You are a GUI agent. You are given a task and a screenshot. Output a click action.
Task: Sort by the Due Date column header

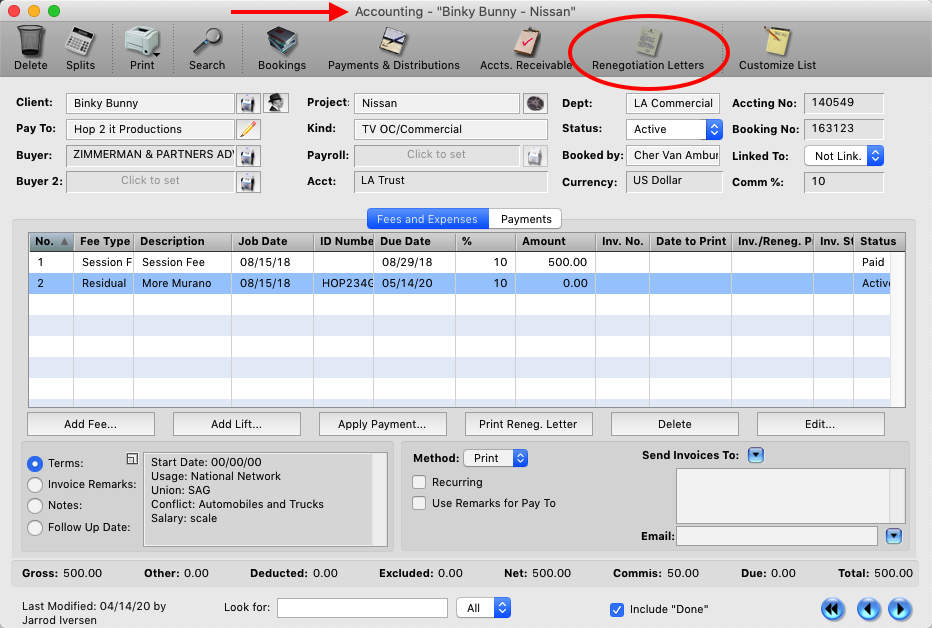(x=414, y=241)
